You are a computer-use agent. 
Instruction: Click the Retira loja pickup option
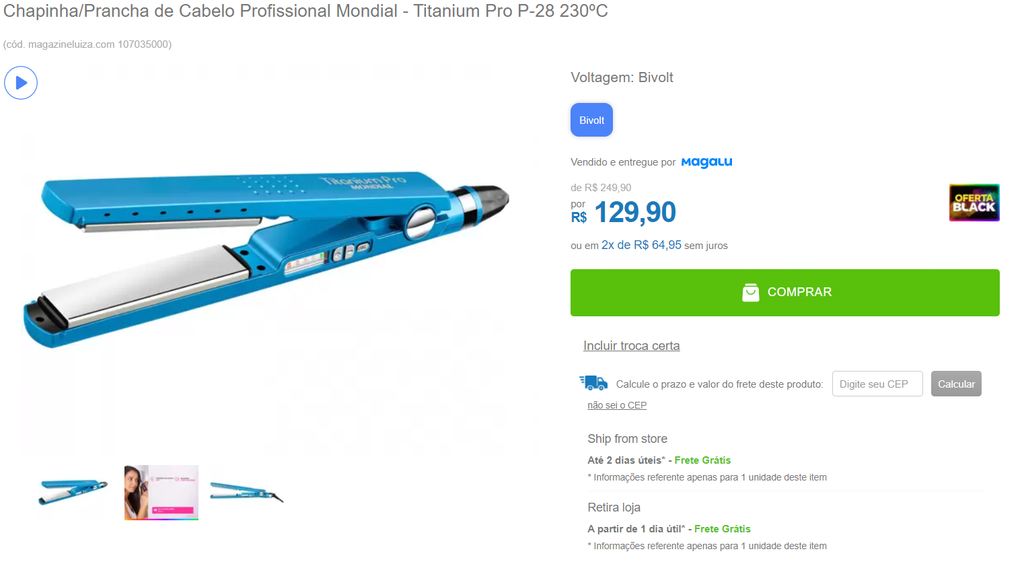click(614, 507)
